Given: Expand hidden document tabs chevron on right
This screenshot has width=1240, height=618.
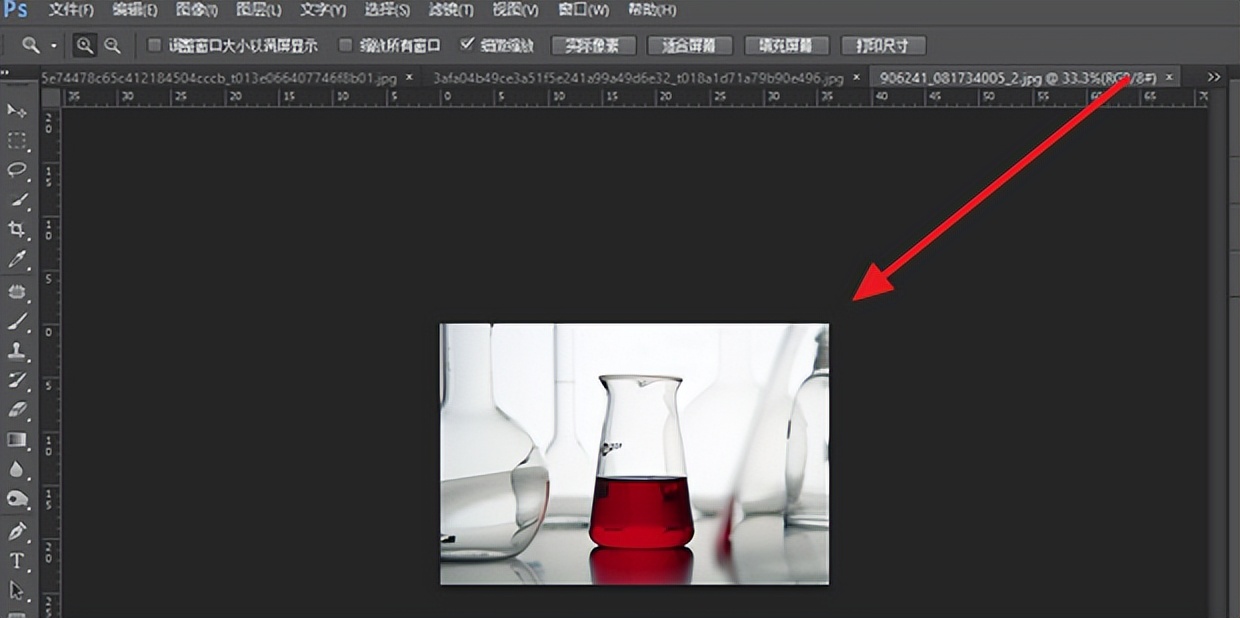Looking at the screenshot, I should [1213, 76].
